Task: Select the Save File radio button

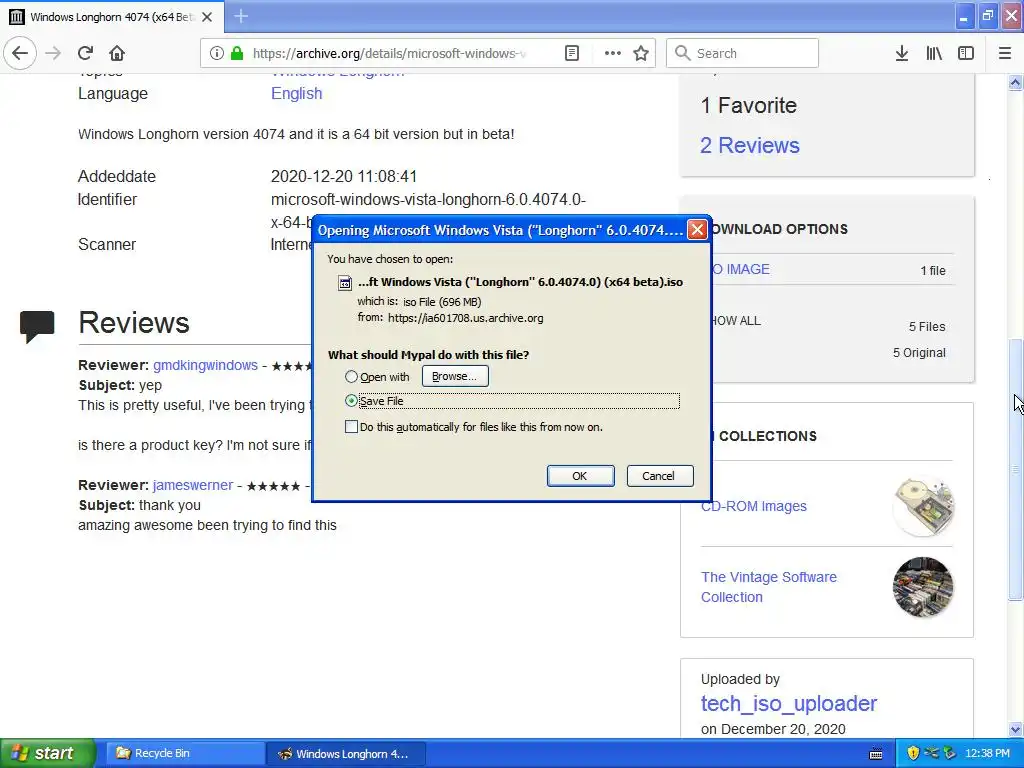Action: pyautogui.click(x=351, y=401)
